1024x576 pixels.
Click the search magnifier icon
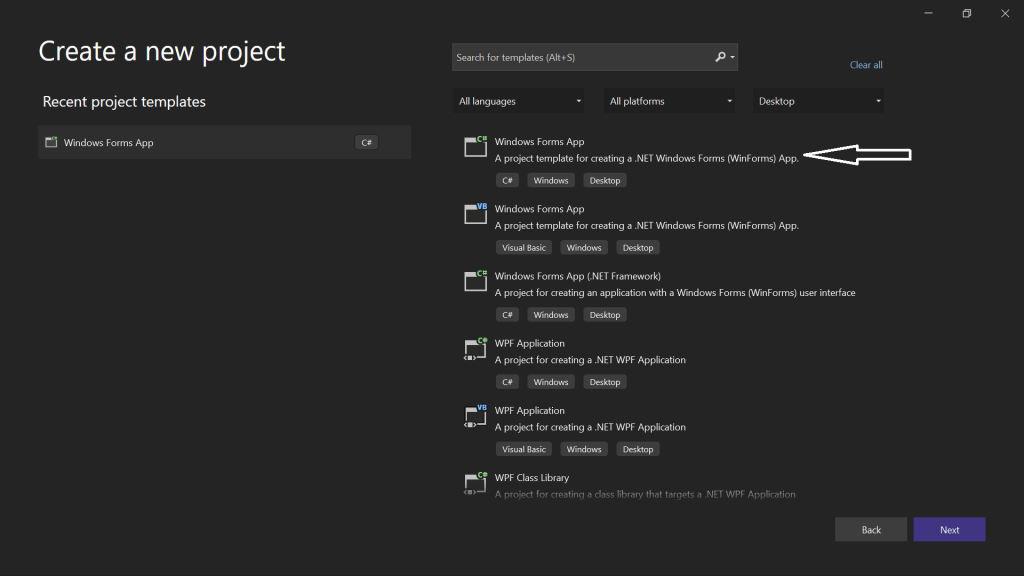click(x=720, y=57)
